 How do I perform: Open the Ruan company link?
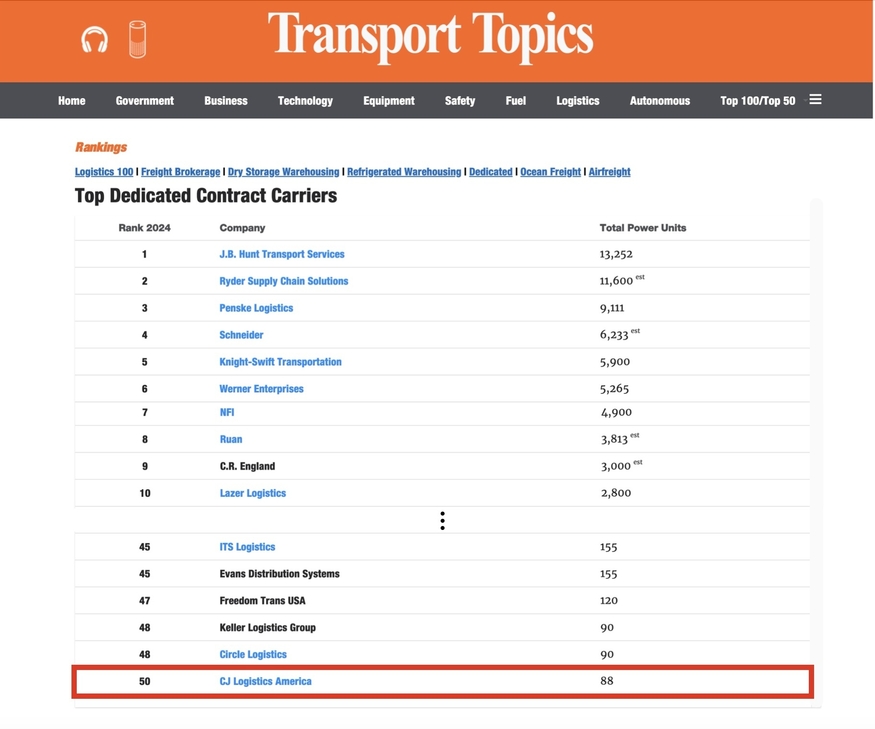tap(231, 439)
